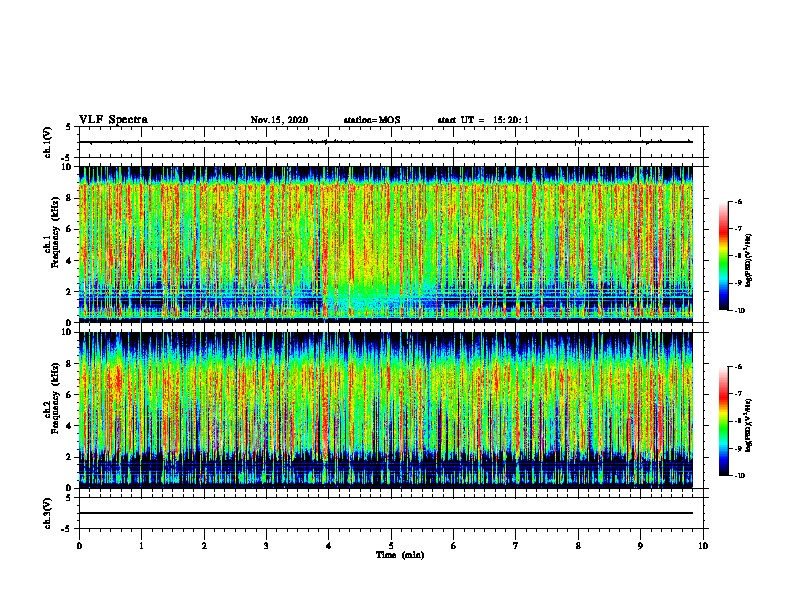Viewport: 792px width, 612px height.
Task: Click the "Time (min)" axis title
Action: click(x=400, y=555)
